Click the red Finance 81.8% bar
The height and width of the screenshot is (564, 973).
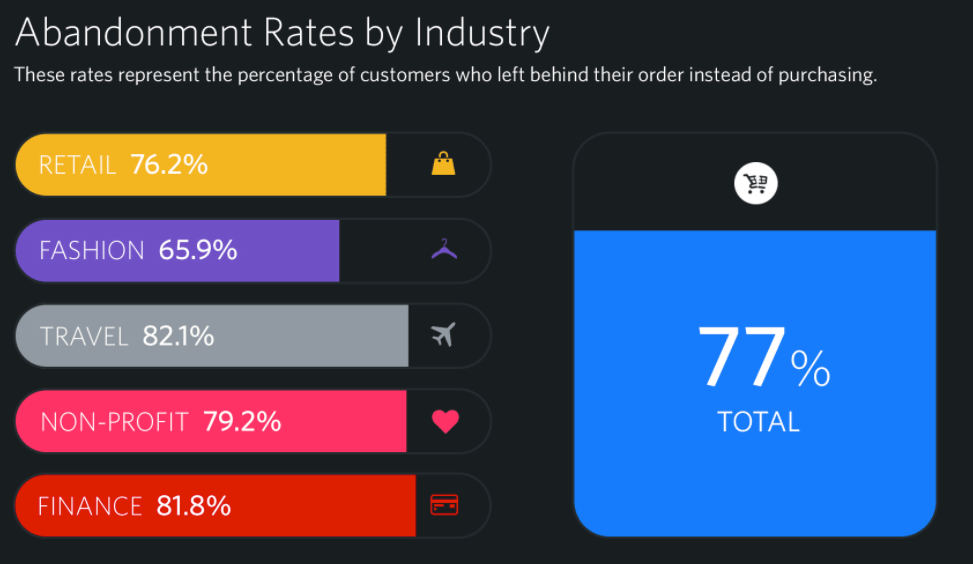215,505
